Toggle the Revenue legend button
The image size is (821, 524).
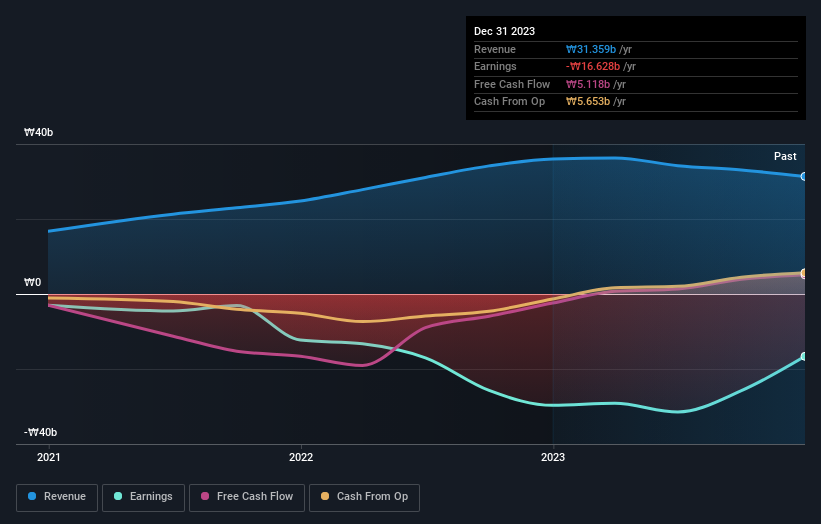coord(57,497)
